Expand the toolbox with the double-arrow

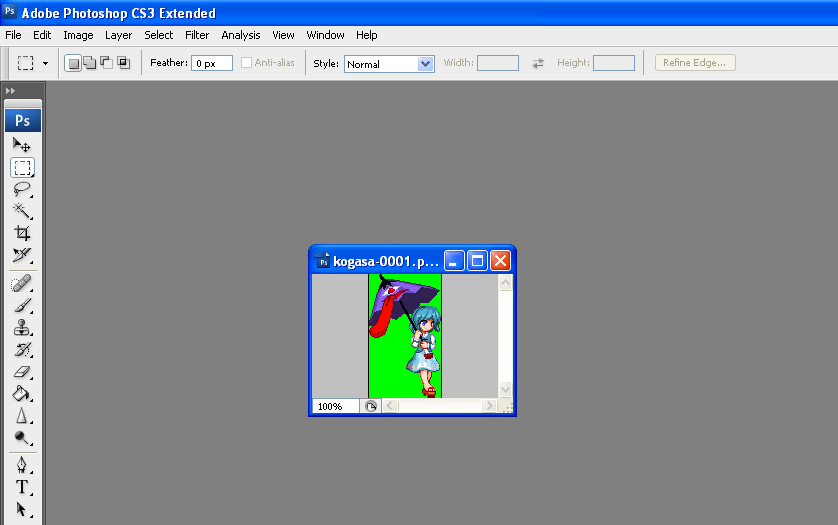tap(10, 90)
